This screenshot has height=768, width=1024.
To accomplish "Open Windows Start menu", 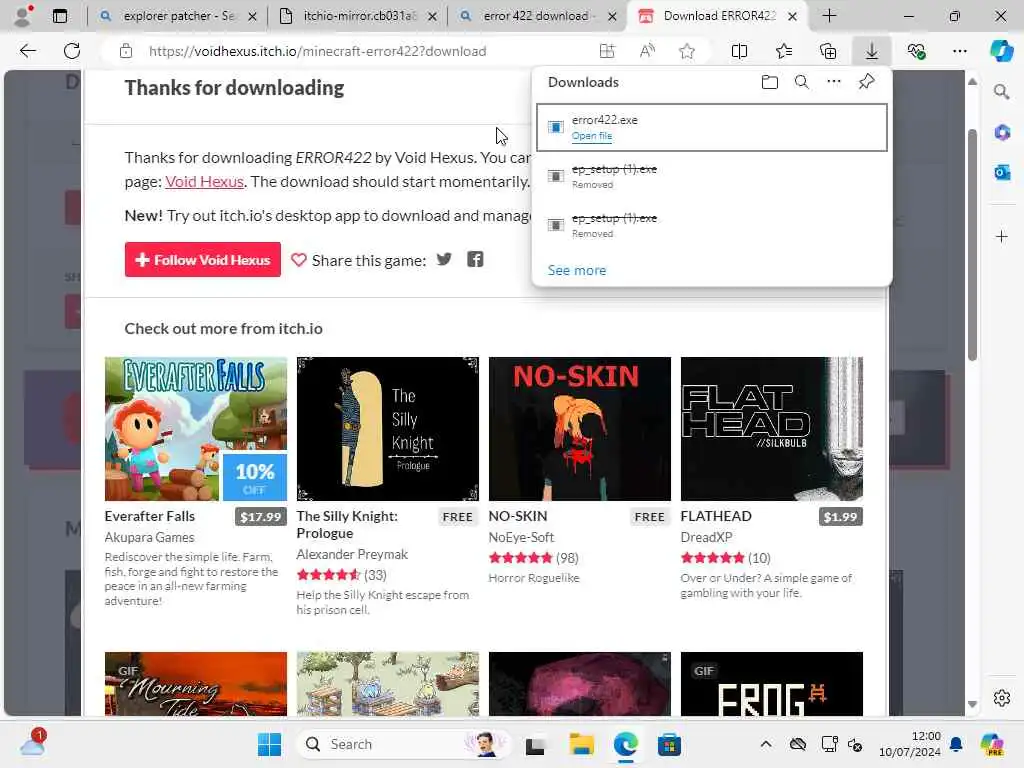I will 269,744.
